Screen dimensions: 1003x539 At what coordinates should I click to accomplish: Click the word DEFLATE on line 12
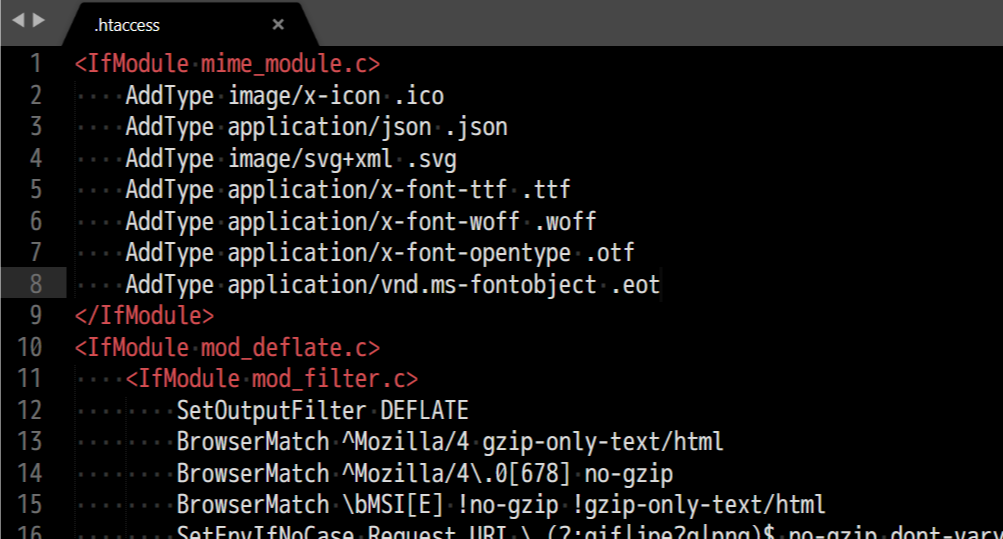tap(424, 411)
